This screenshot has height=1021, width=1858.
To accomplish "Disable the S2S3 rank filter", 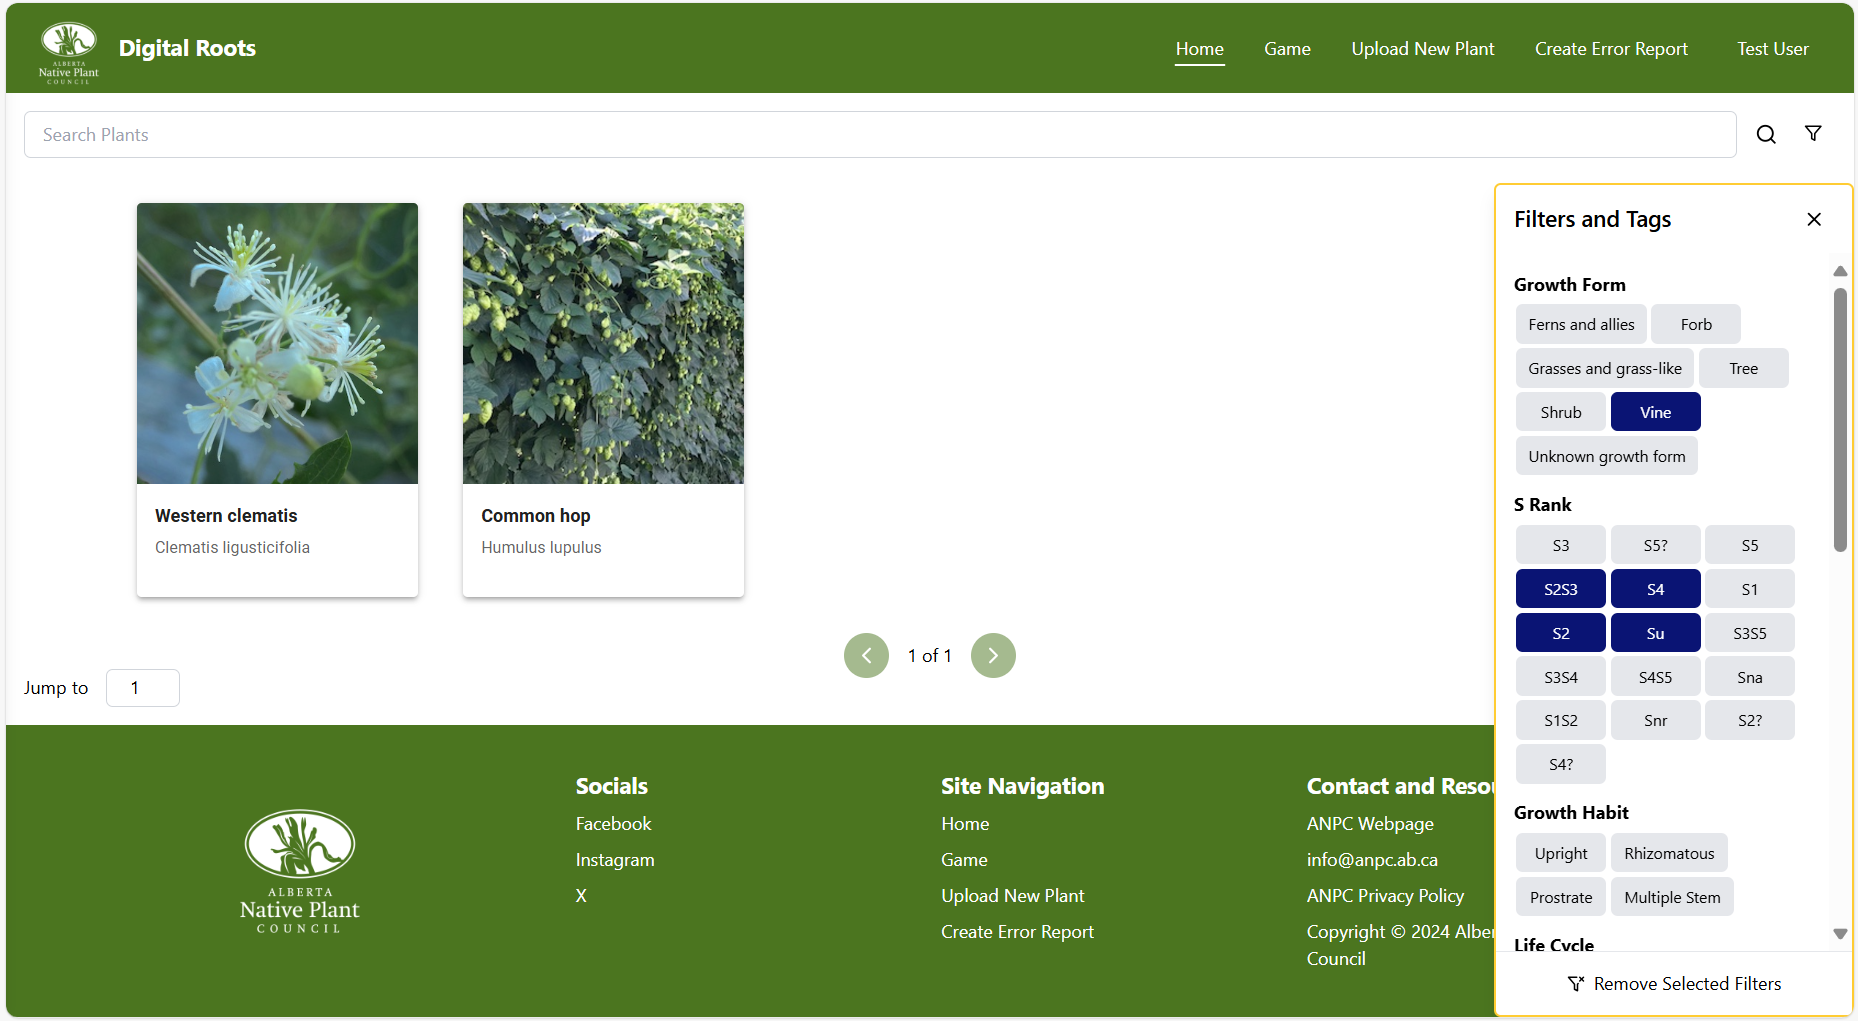I will [x=1560, y=589].
